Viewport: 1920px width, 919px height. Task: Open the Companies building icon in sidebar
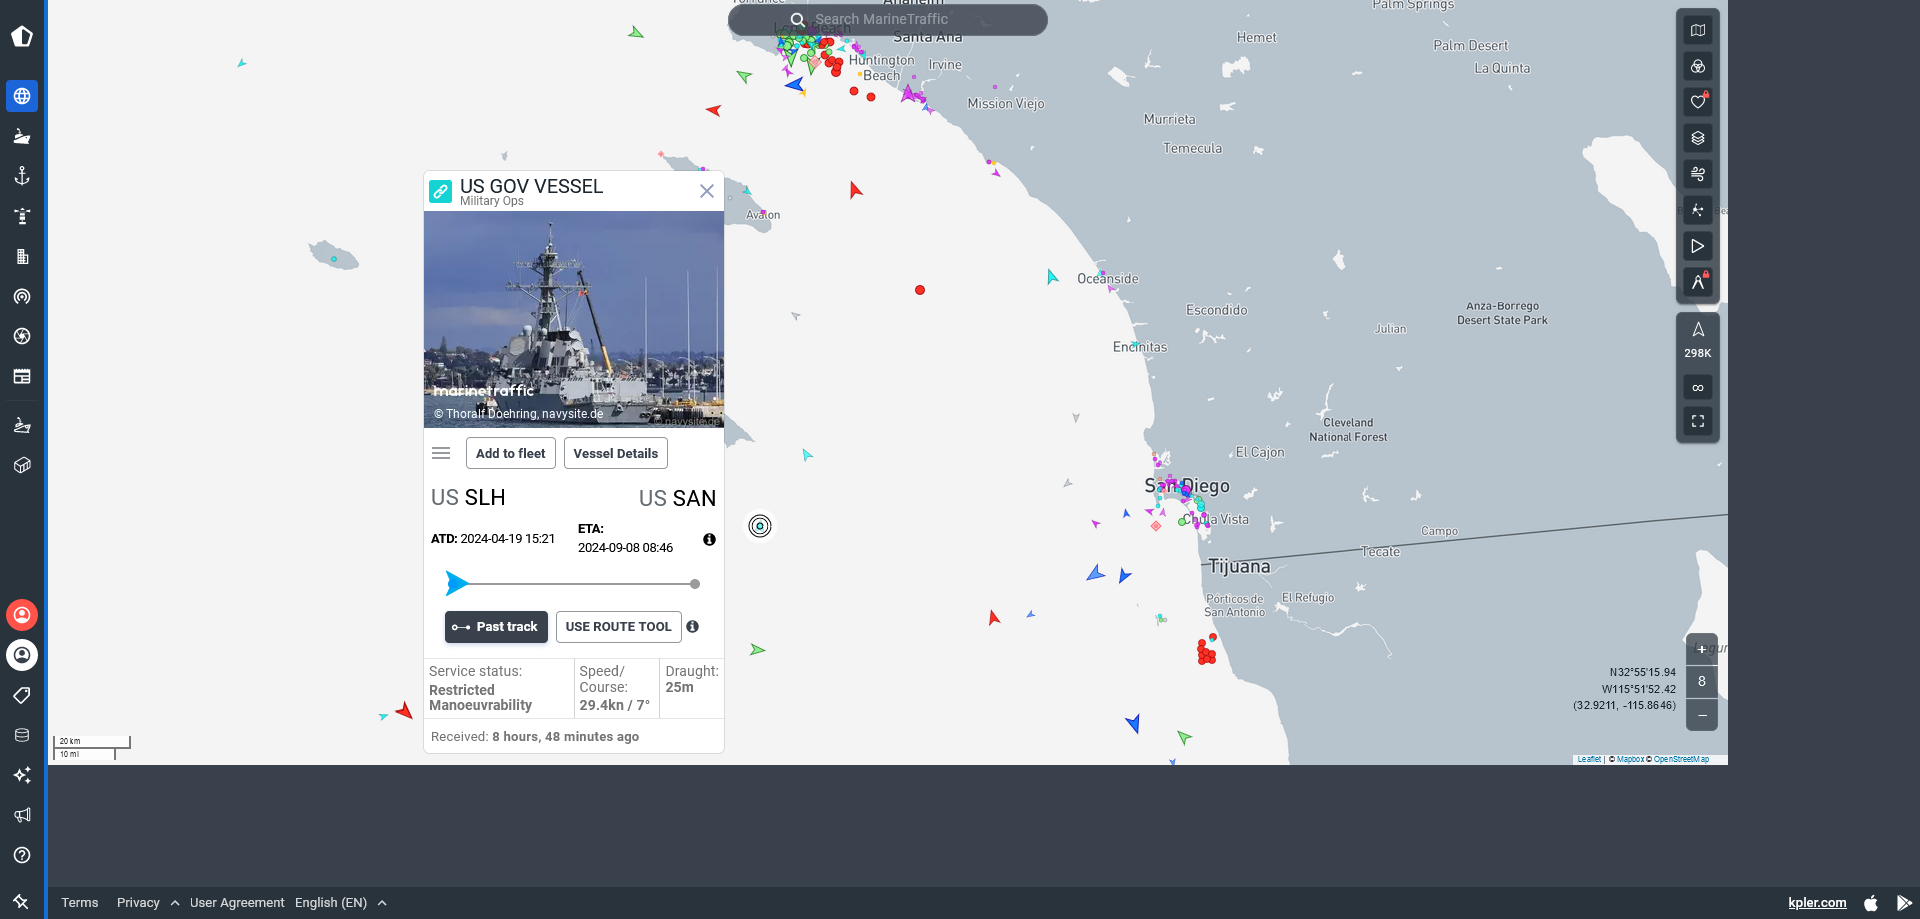[x=22, y=256]
